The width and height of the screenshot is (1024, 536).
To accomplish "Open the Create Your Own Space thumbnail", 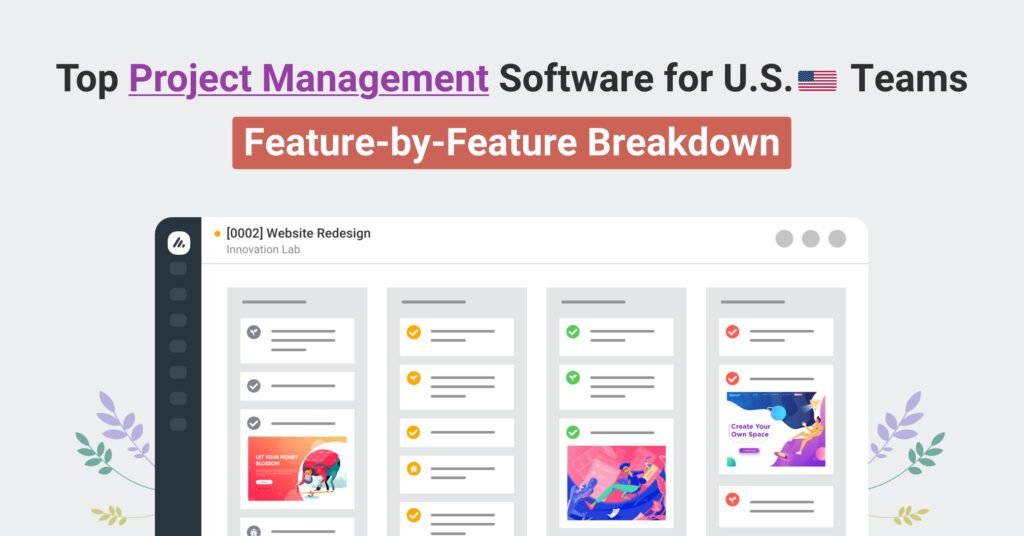I will (x=776, y=429).
